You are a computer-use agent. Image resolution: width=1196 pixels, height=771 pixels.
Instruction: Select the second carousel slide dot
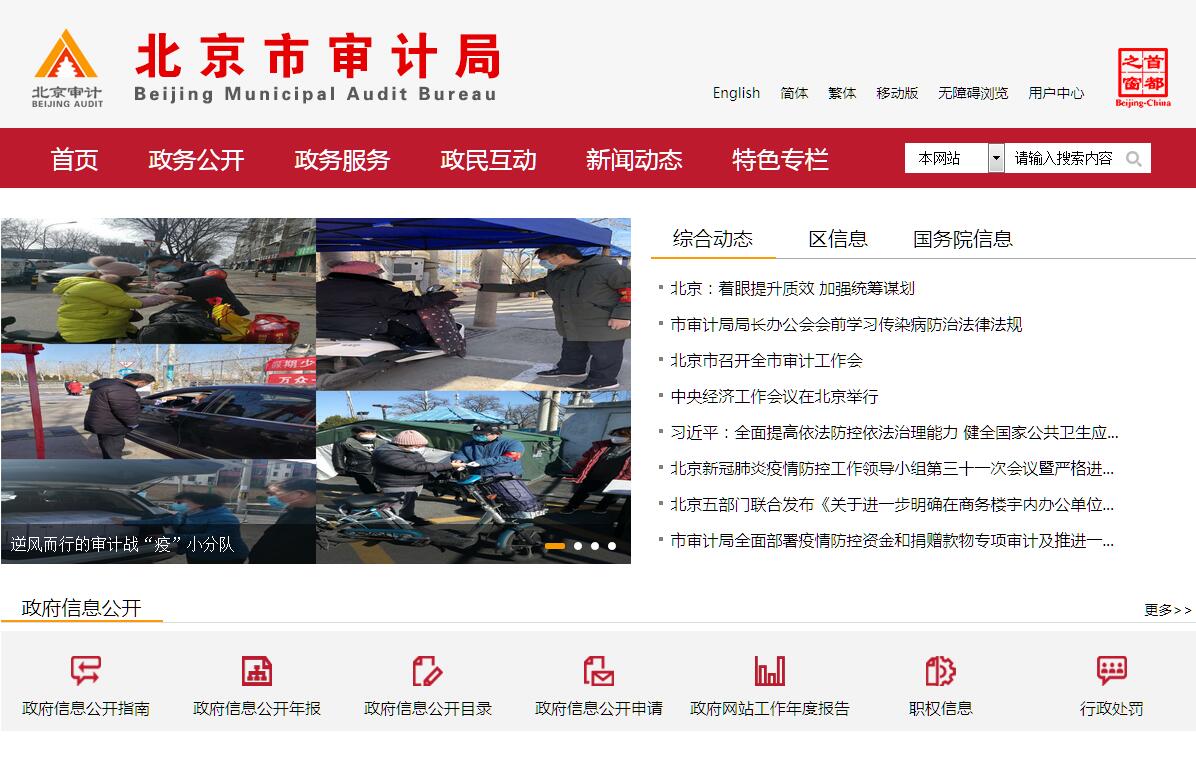pos(578,546)
